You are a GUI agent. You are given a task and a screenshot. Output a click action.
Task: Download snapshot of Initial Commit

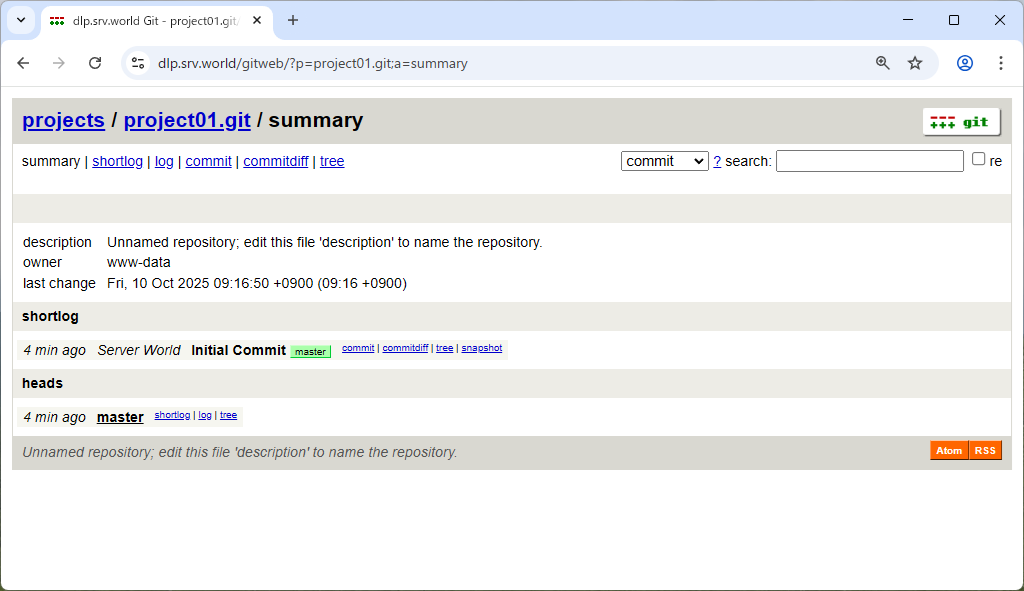tap(481, 348)
